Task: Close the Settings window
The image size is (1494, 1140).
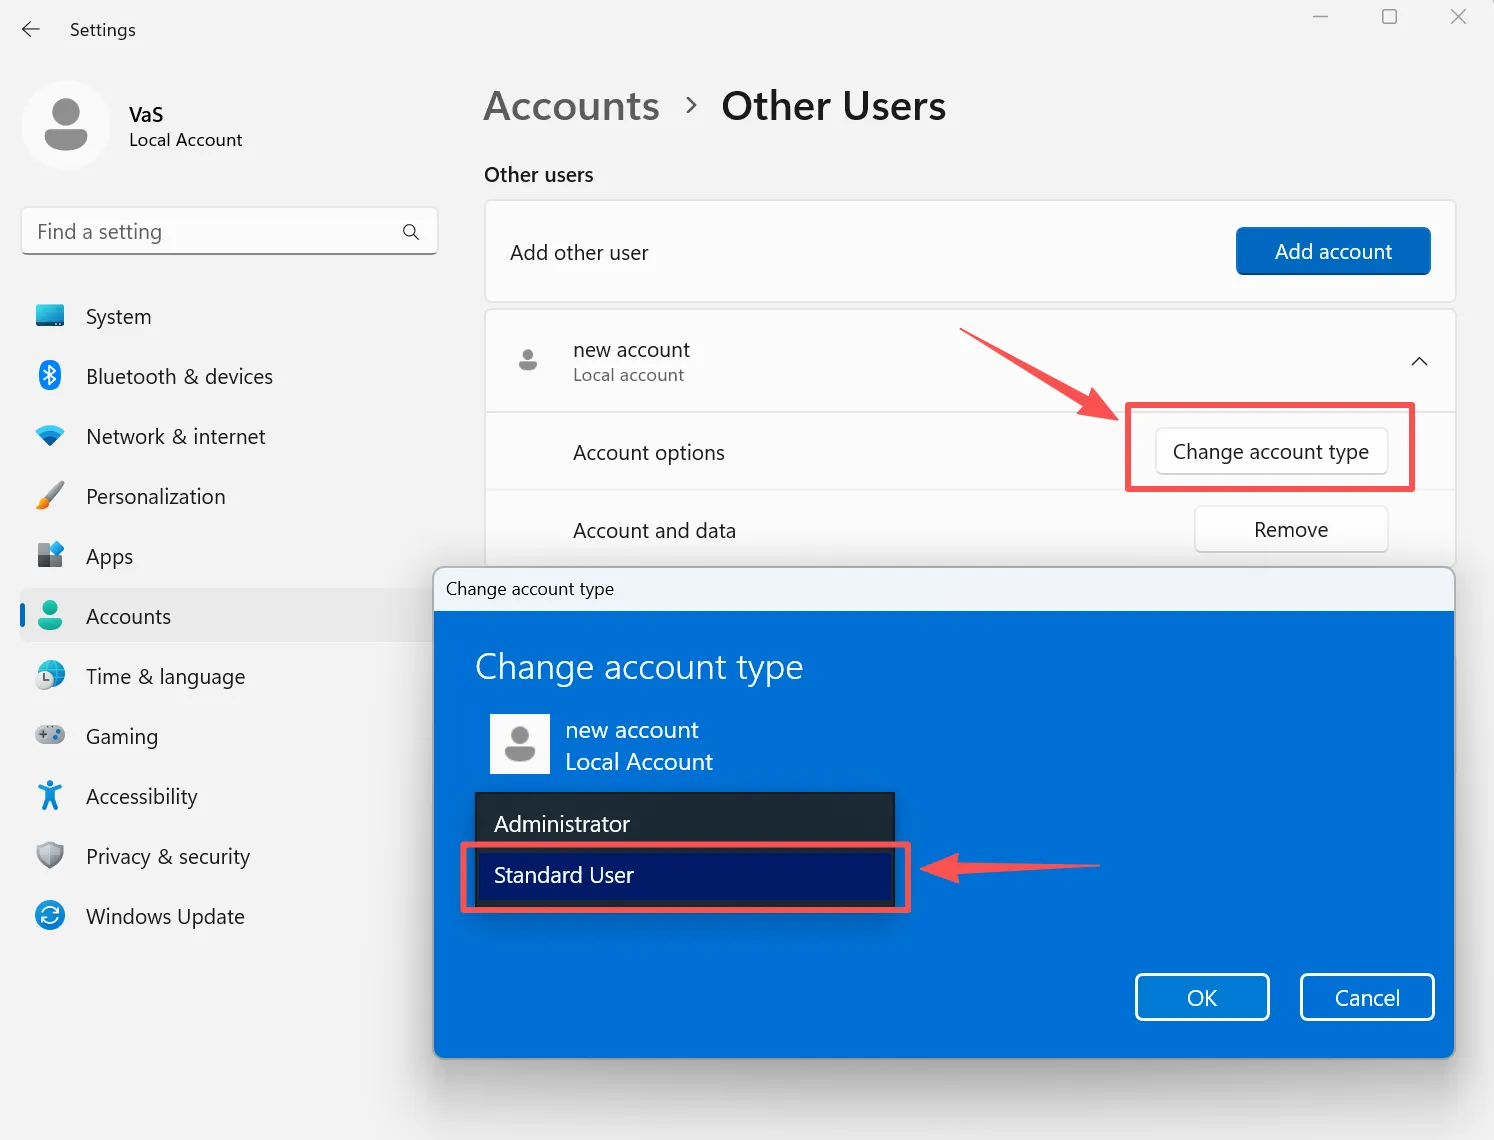Action: click(x=1458, y=17)
